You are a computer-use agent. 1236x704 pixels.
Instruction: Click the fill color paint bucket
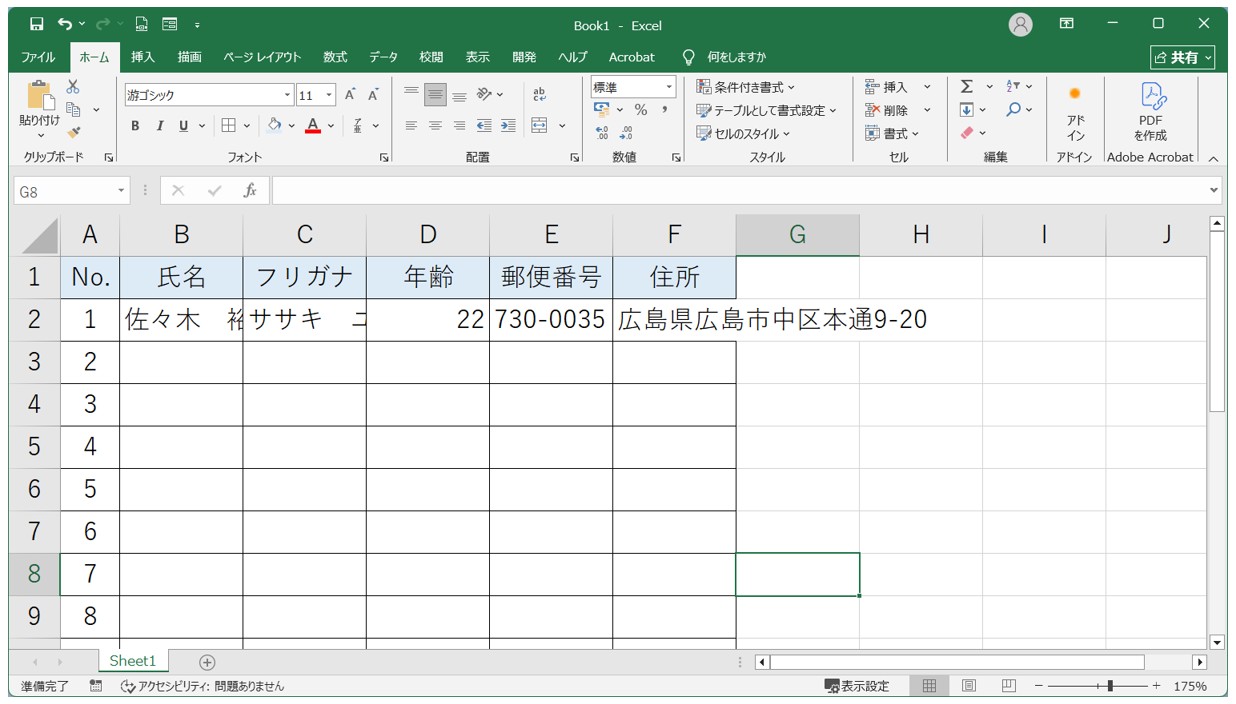pyautogui.click(x=275, y=126)
